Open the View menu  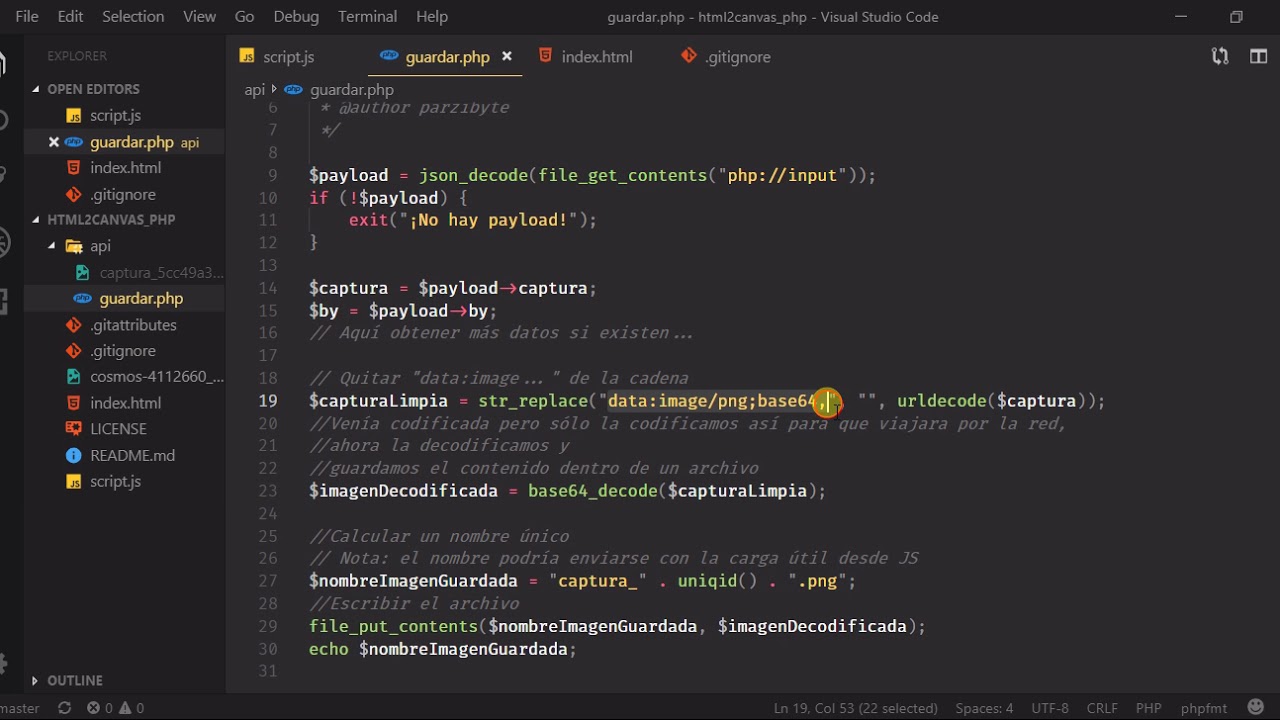[x=199, y=16]
